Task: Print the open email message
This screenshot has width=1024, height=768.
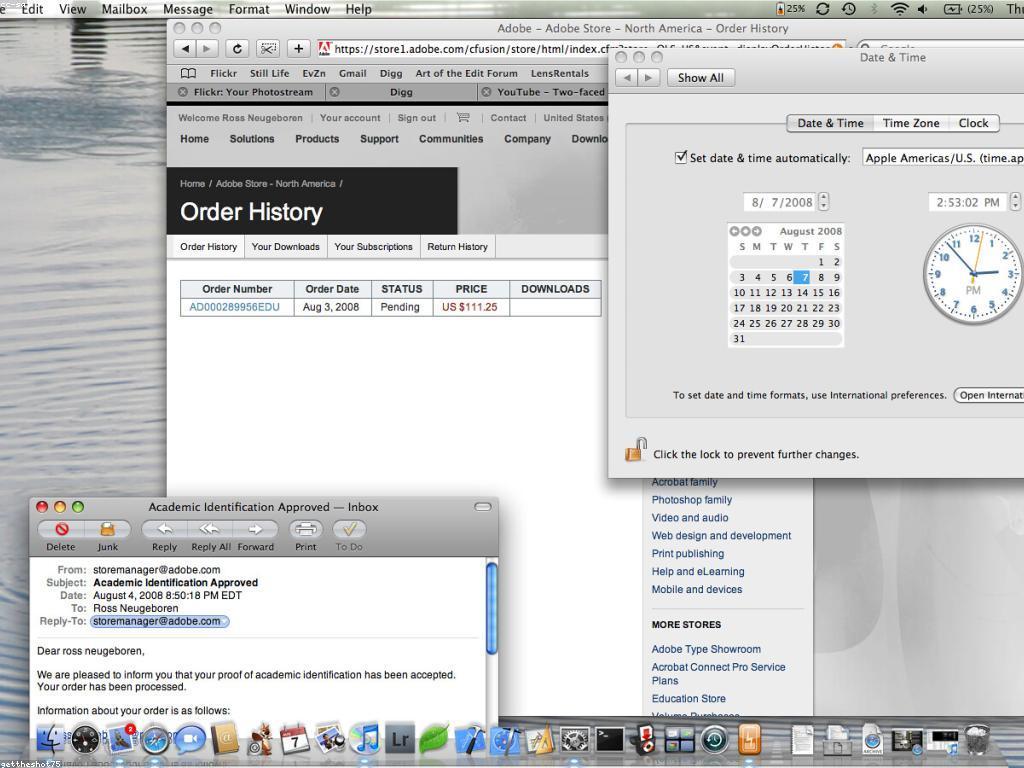Action: (x=305, y=529)
